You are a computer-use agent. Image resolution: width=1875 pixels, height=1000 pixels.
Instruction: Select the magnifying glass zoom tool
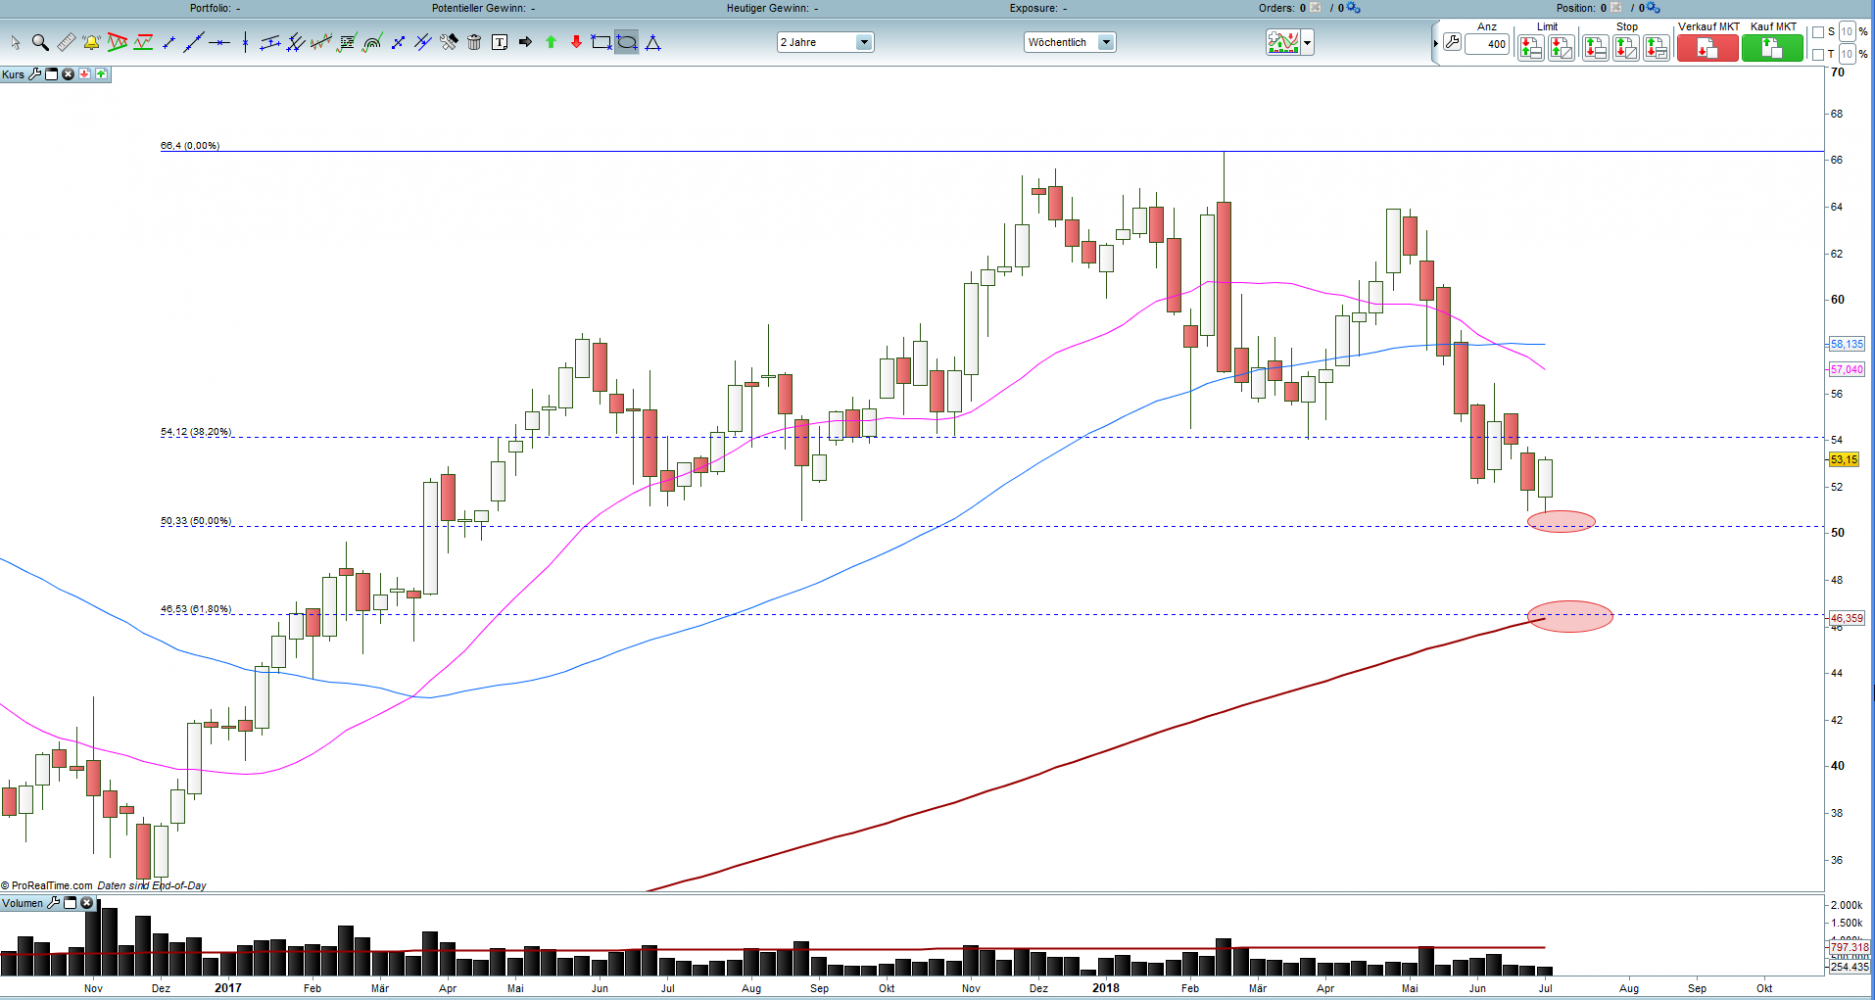(40, 42)
